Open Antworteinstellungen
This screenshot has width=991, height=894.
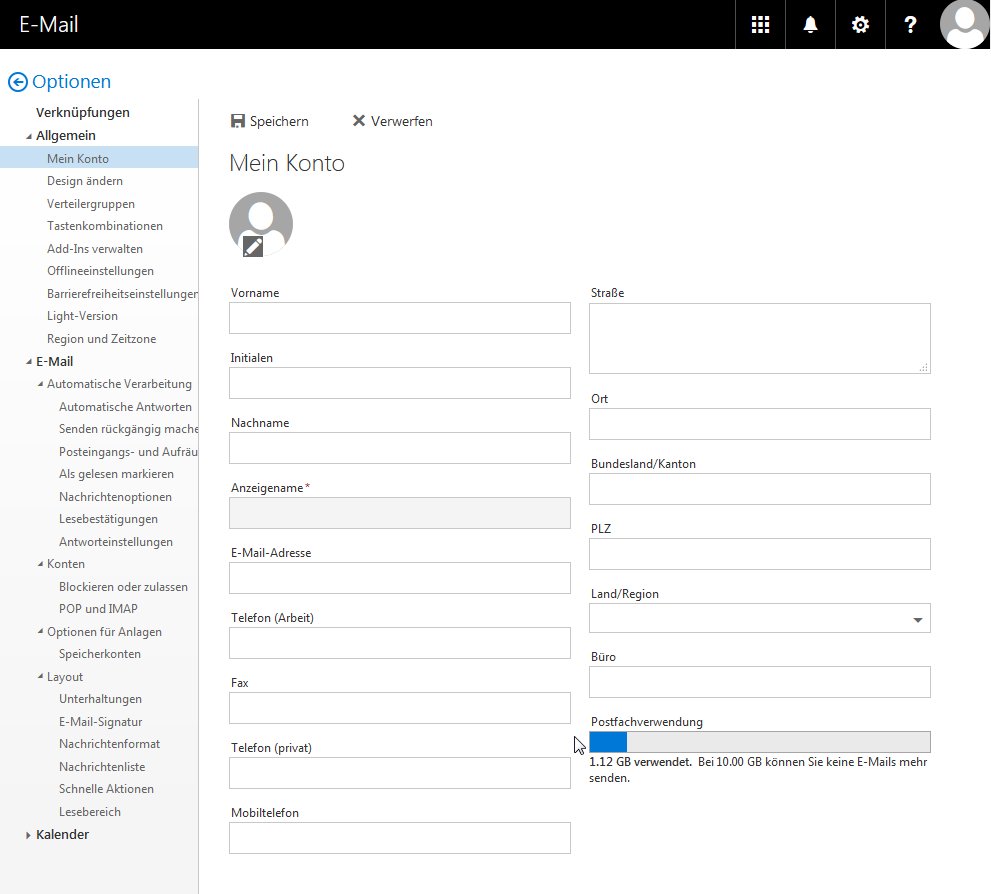click(116, 541)
